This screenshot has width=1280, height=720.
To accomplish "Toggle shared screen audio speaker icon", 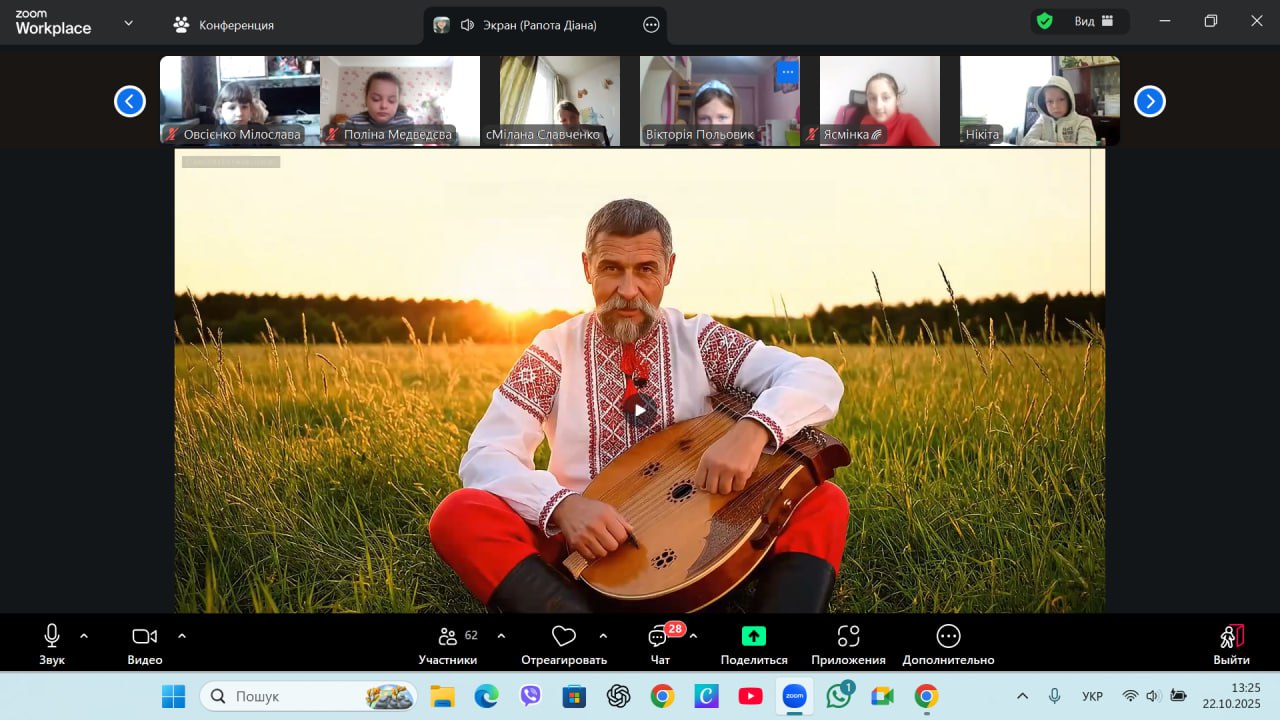I will click(467, 25).
